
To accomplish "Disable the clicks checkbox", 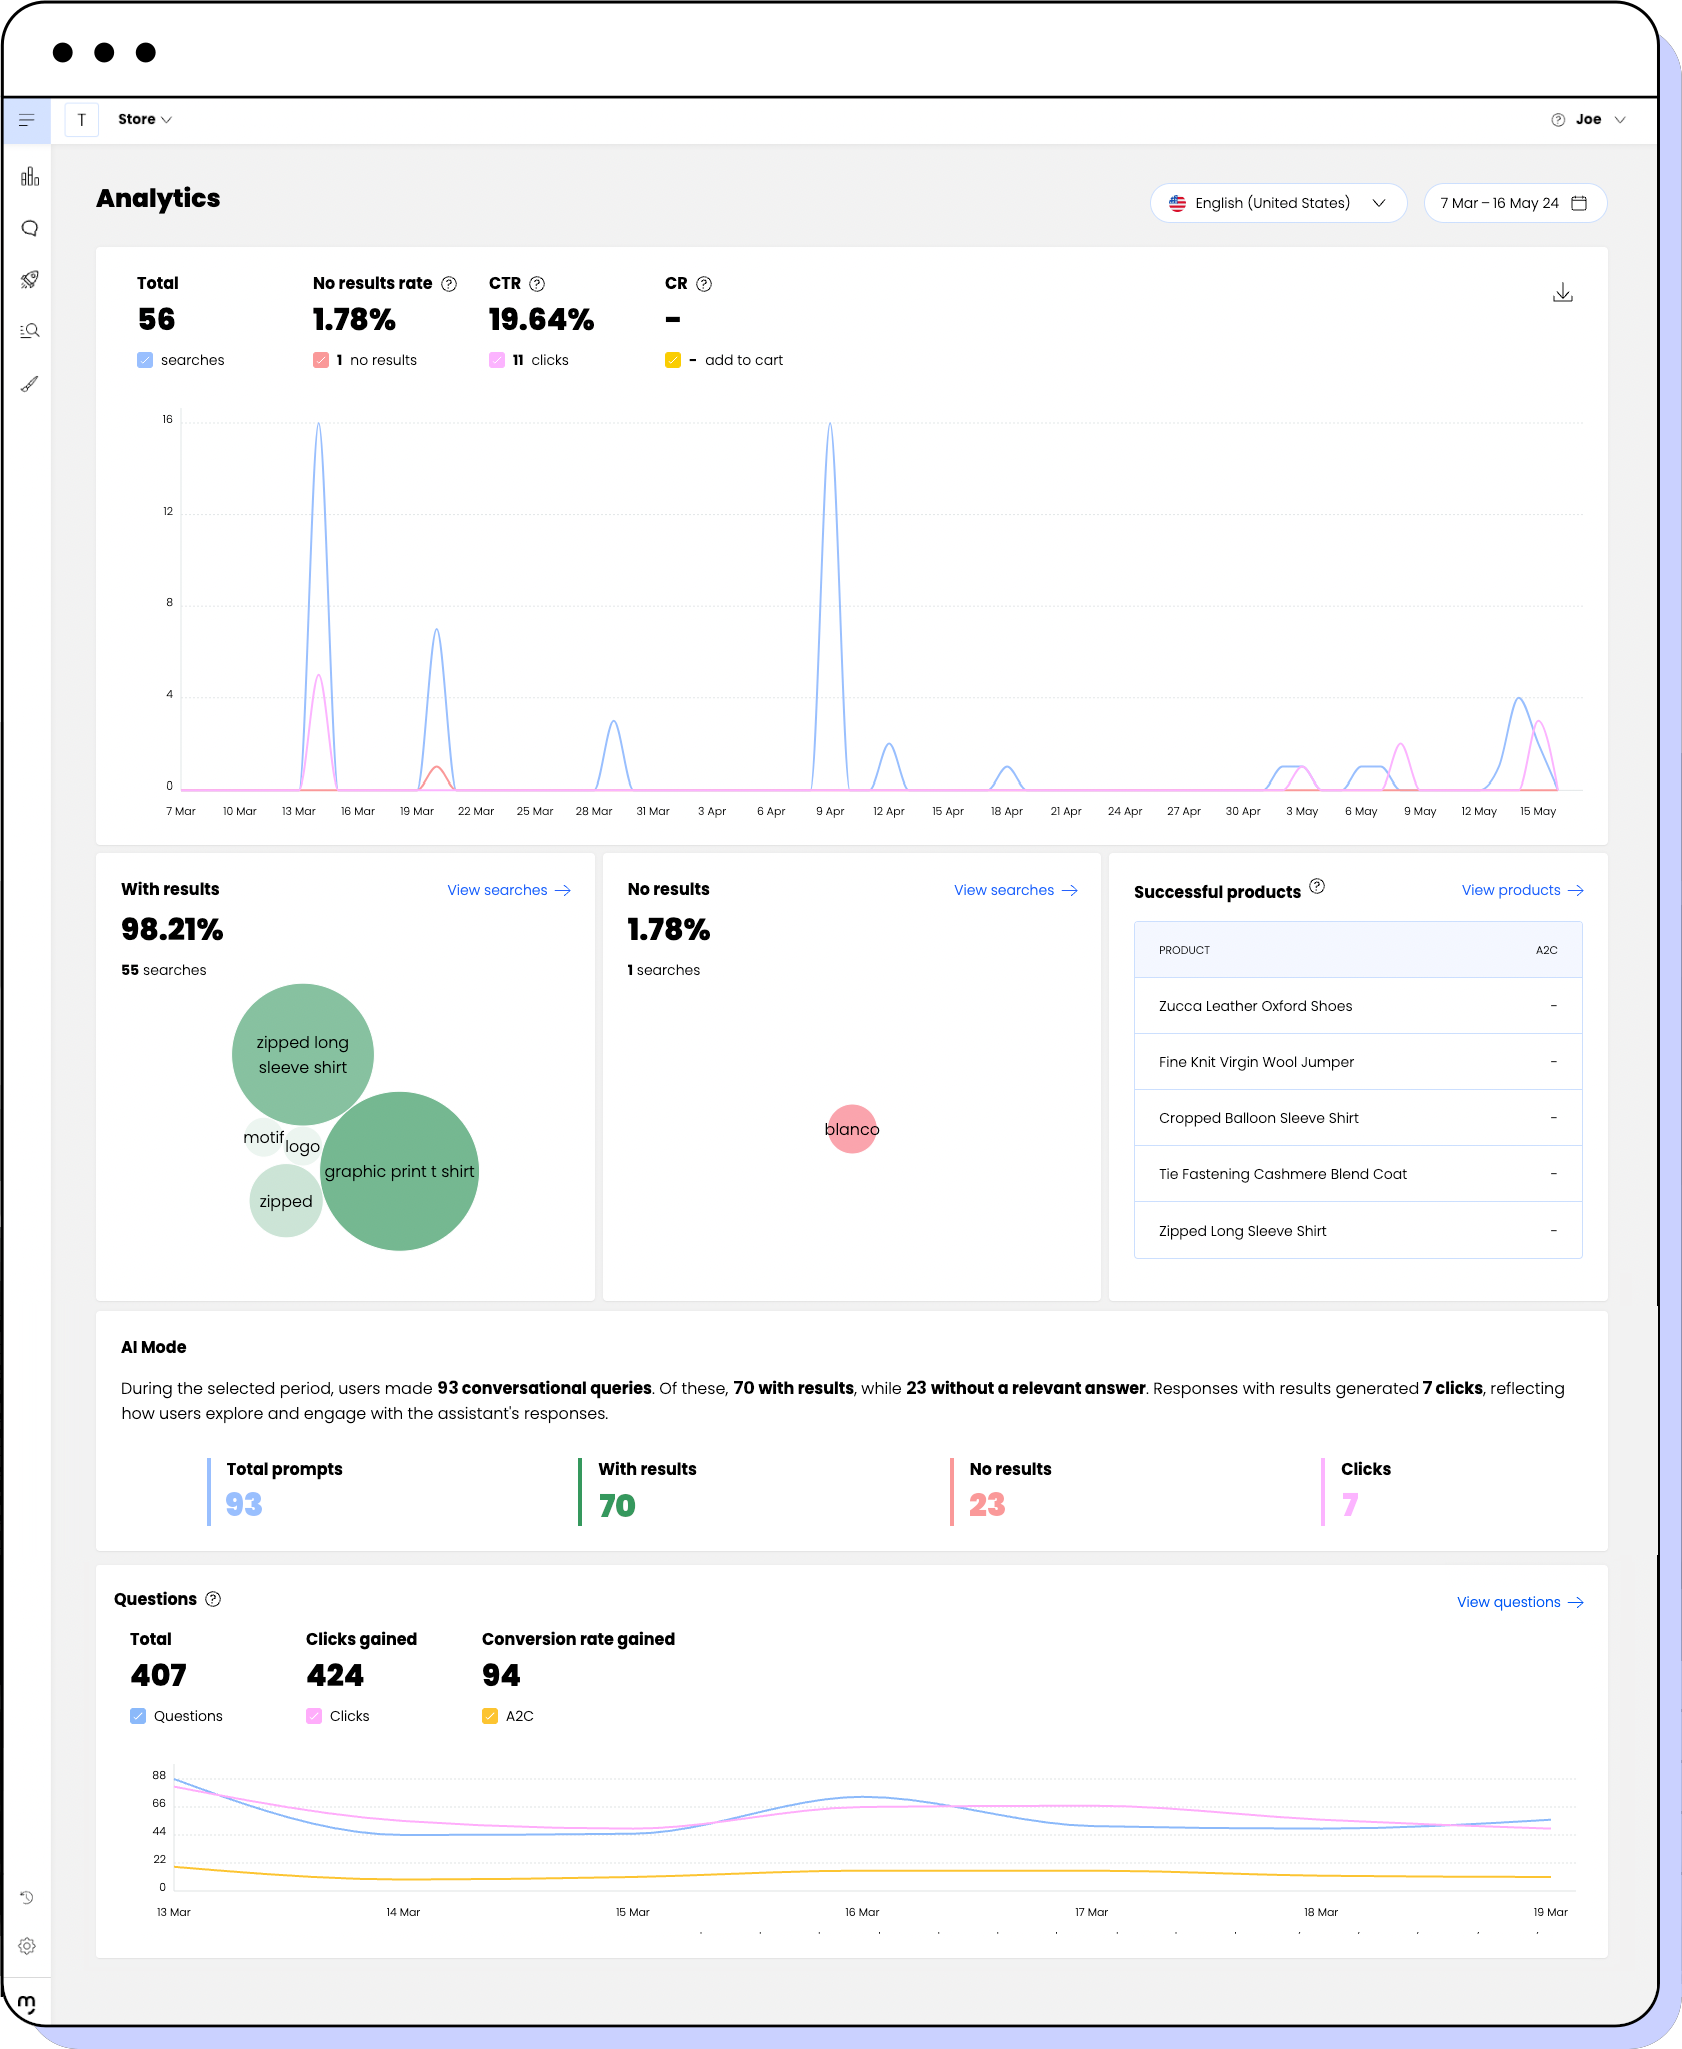I will click(497, 359).
